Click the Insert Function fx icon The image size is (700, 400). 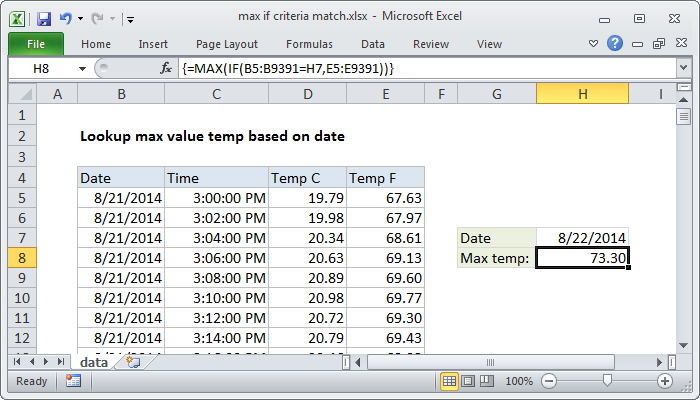[x=166, y=68]
